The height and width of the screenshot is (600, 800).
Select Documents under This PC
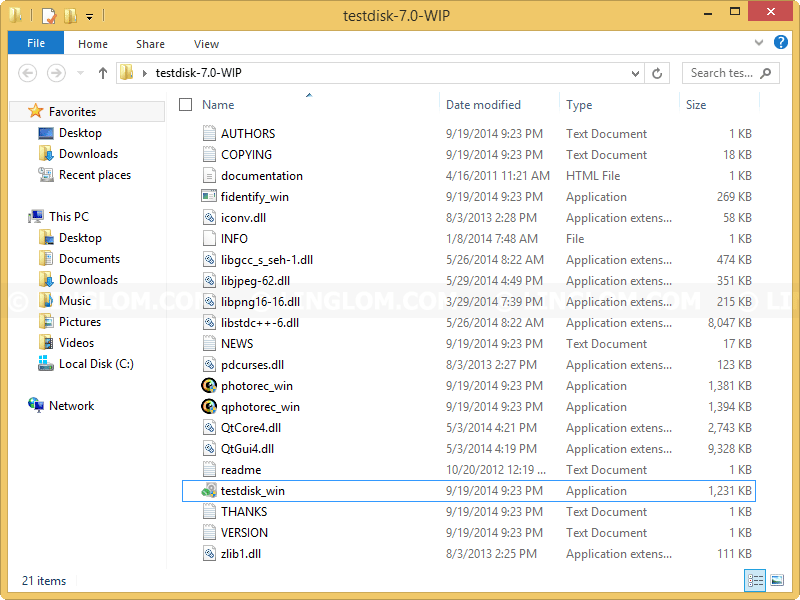point(89,259)
